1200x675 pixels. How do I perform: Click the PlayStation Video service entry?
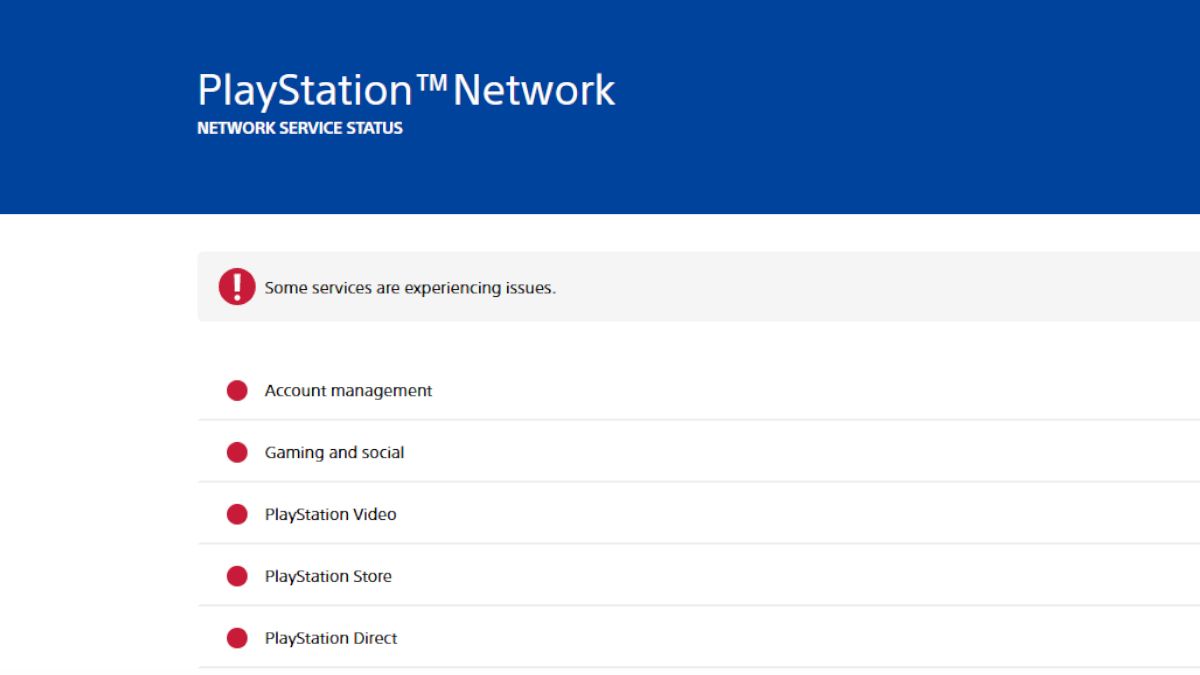click(330, 514)
